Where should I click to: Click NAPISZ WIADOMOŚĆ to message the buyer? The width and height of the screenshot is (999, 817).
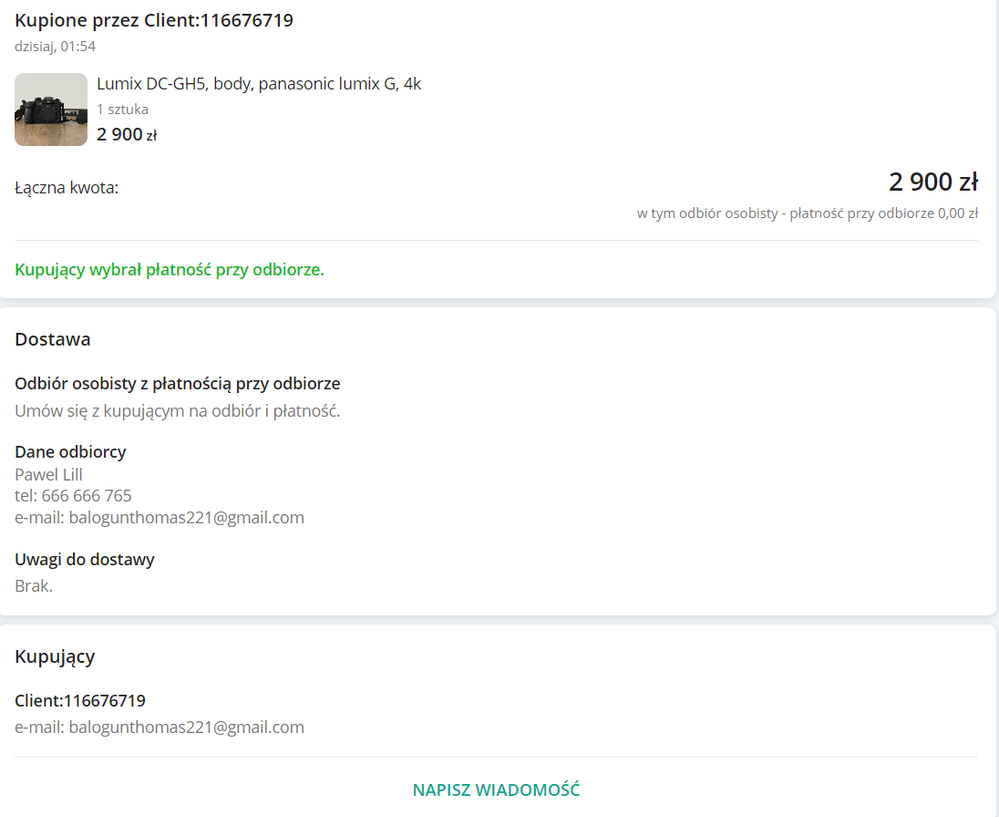tap(496, 790)
